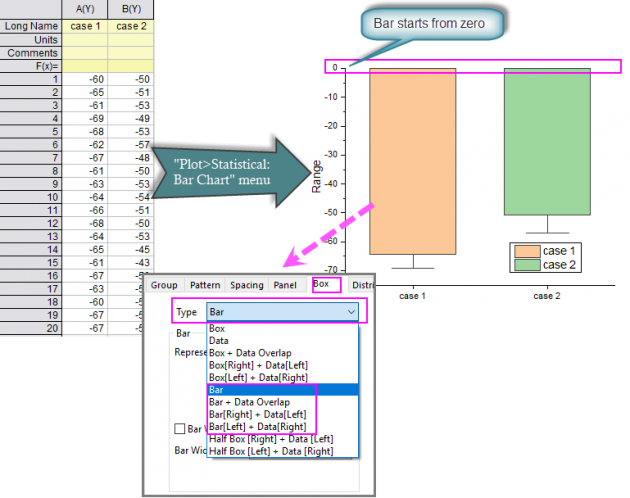Click the Long Name row label
Screen dimensions: 630x498
click(x=29, y=26)
